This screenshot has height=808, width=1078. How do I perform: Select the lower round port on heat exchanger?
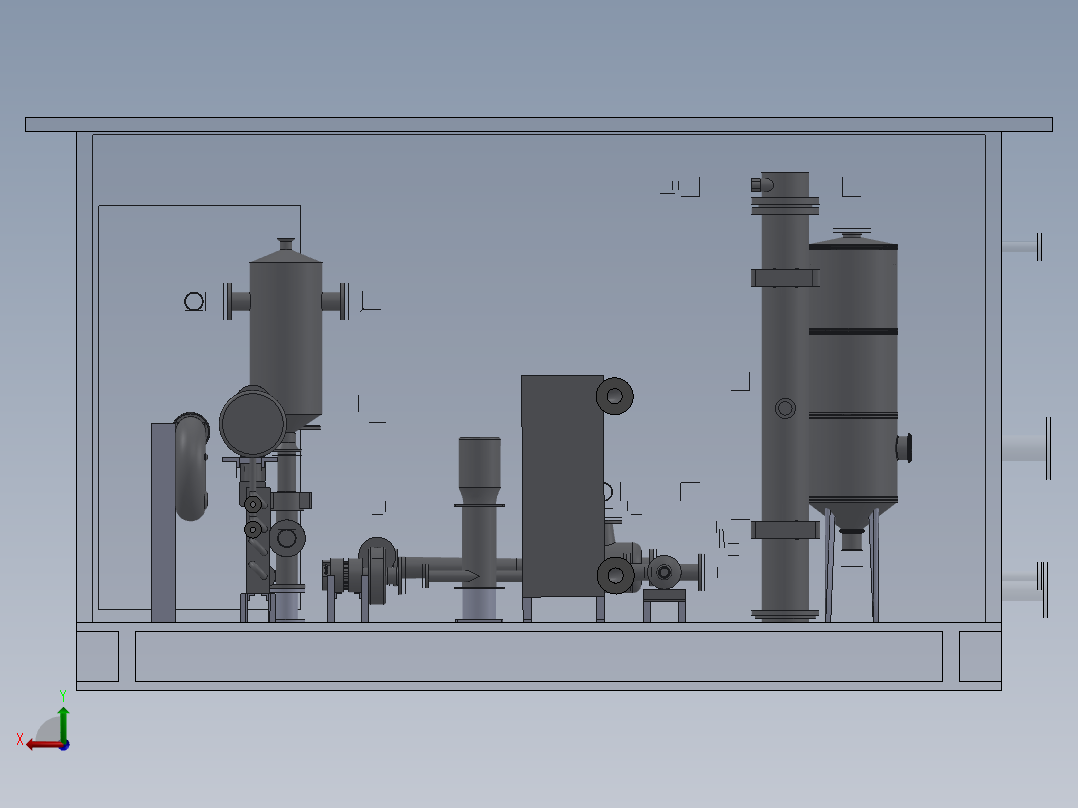tap(615, 575)
